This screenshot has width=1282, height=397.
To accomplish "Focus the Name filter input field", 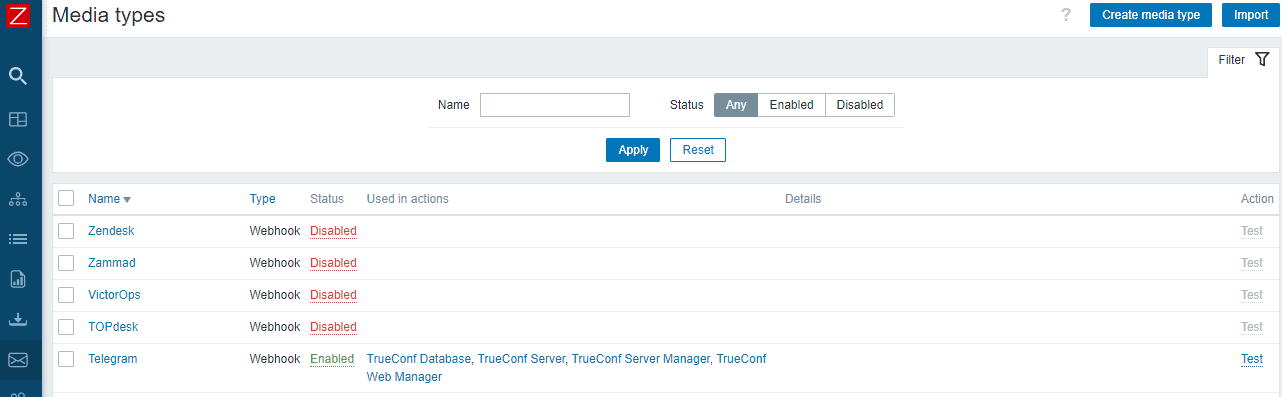I will pyautogui.click(x=555, y=105).
